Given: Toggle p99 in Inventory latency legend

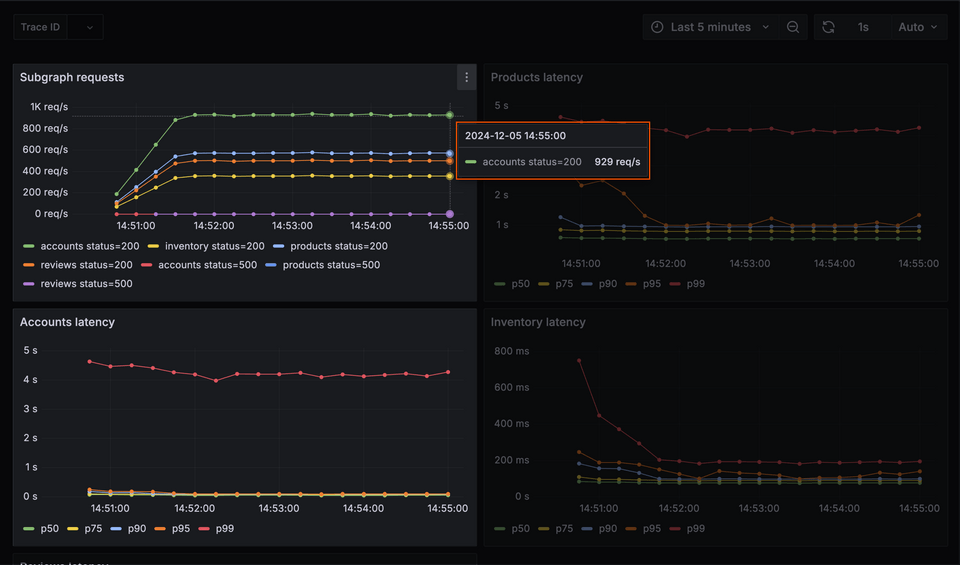Looking at the screenshot, I should coord(696,528).
